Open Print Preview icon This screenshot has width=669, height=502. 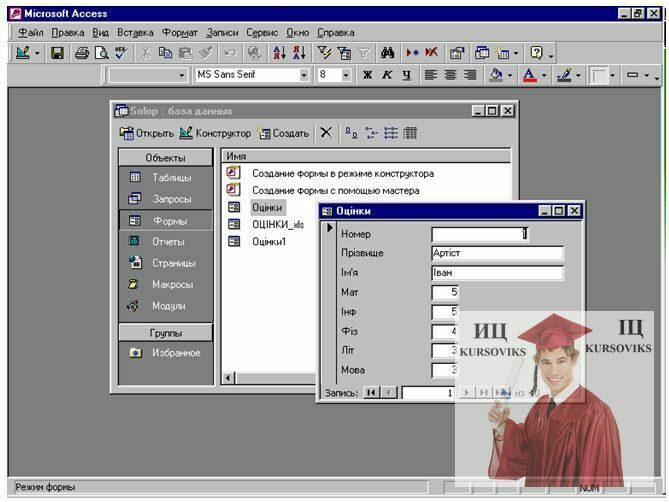click(102, 53)
